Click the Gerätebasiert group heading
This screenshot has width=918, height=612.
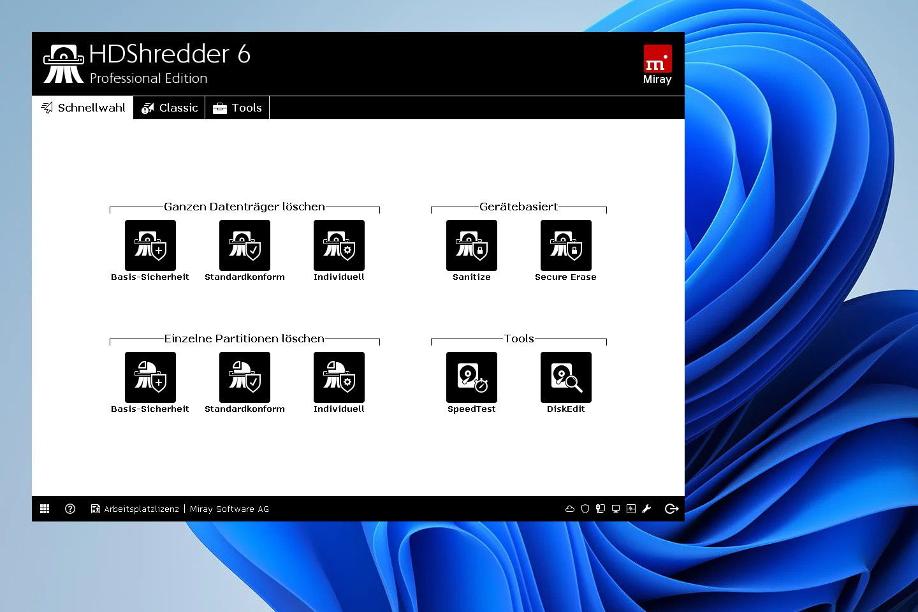point(519,207)
